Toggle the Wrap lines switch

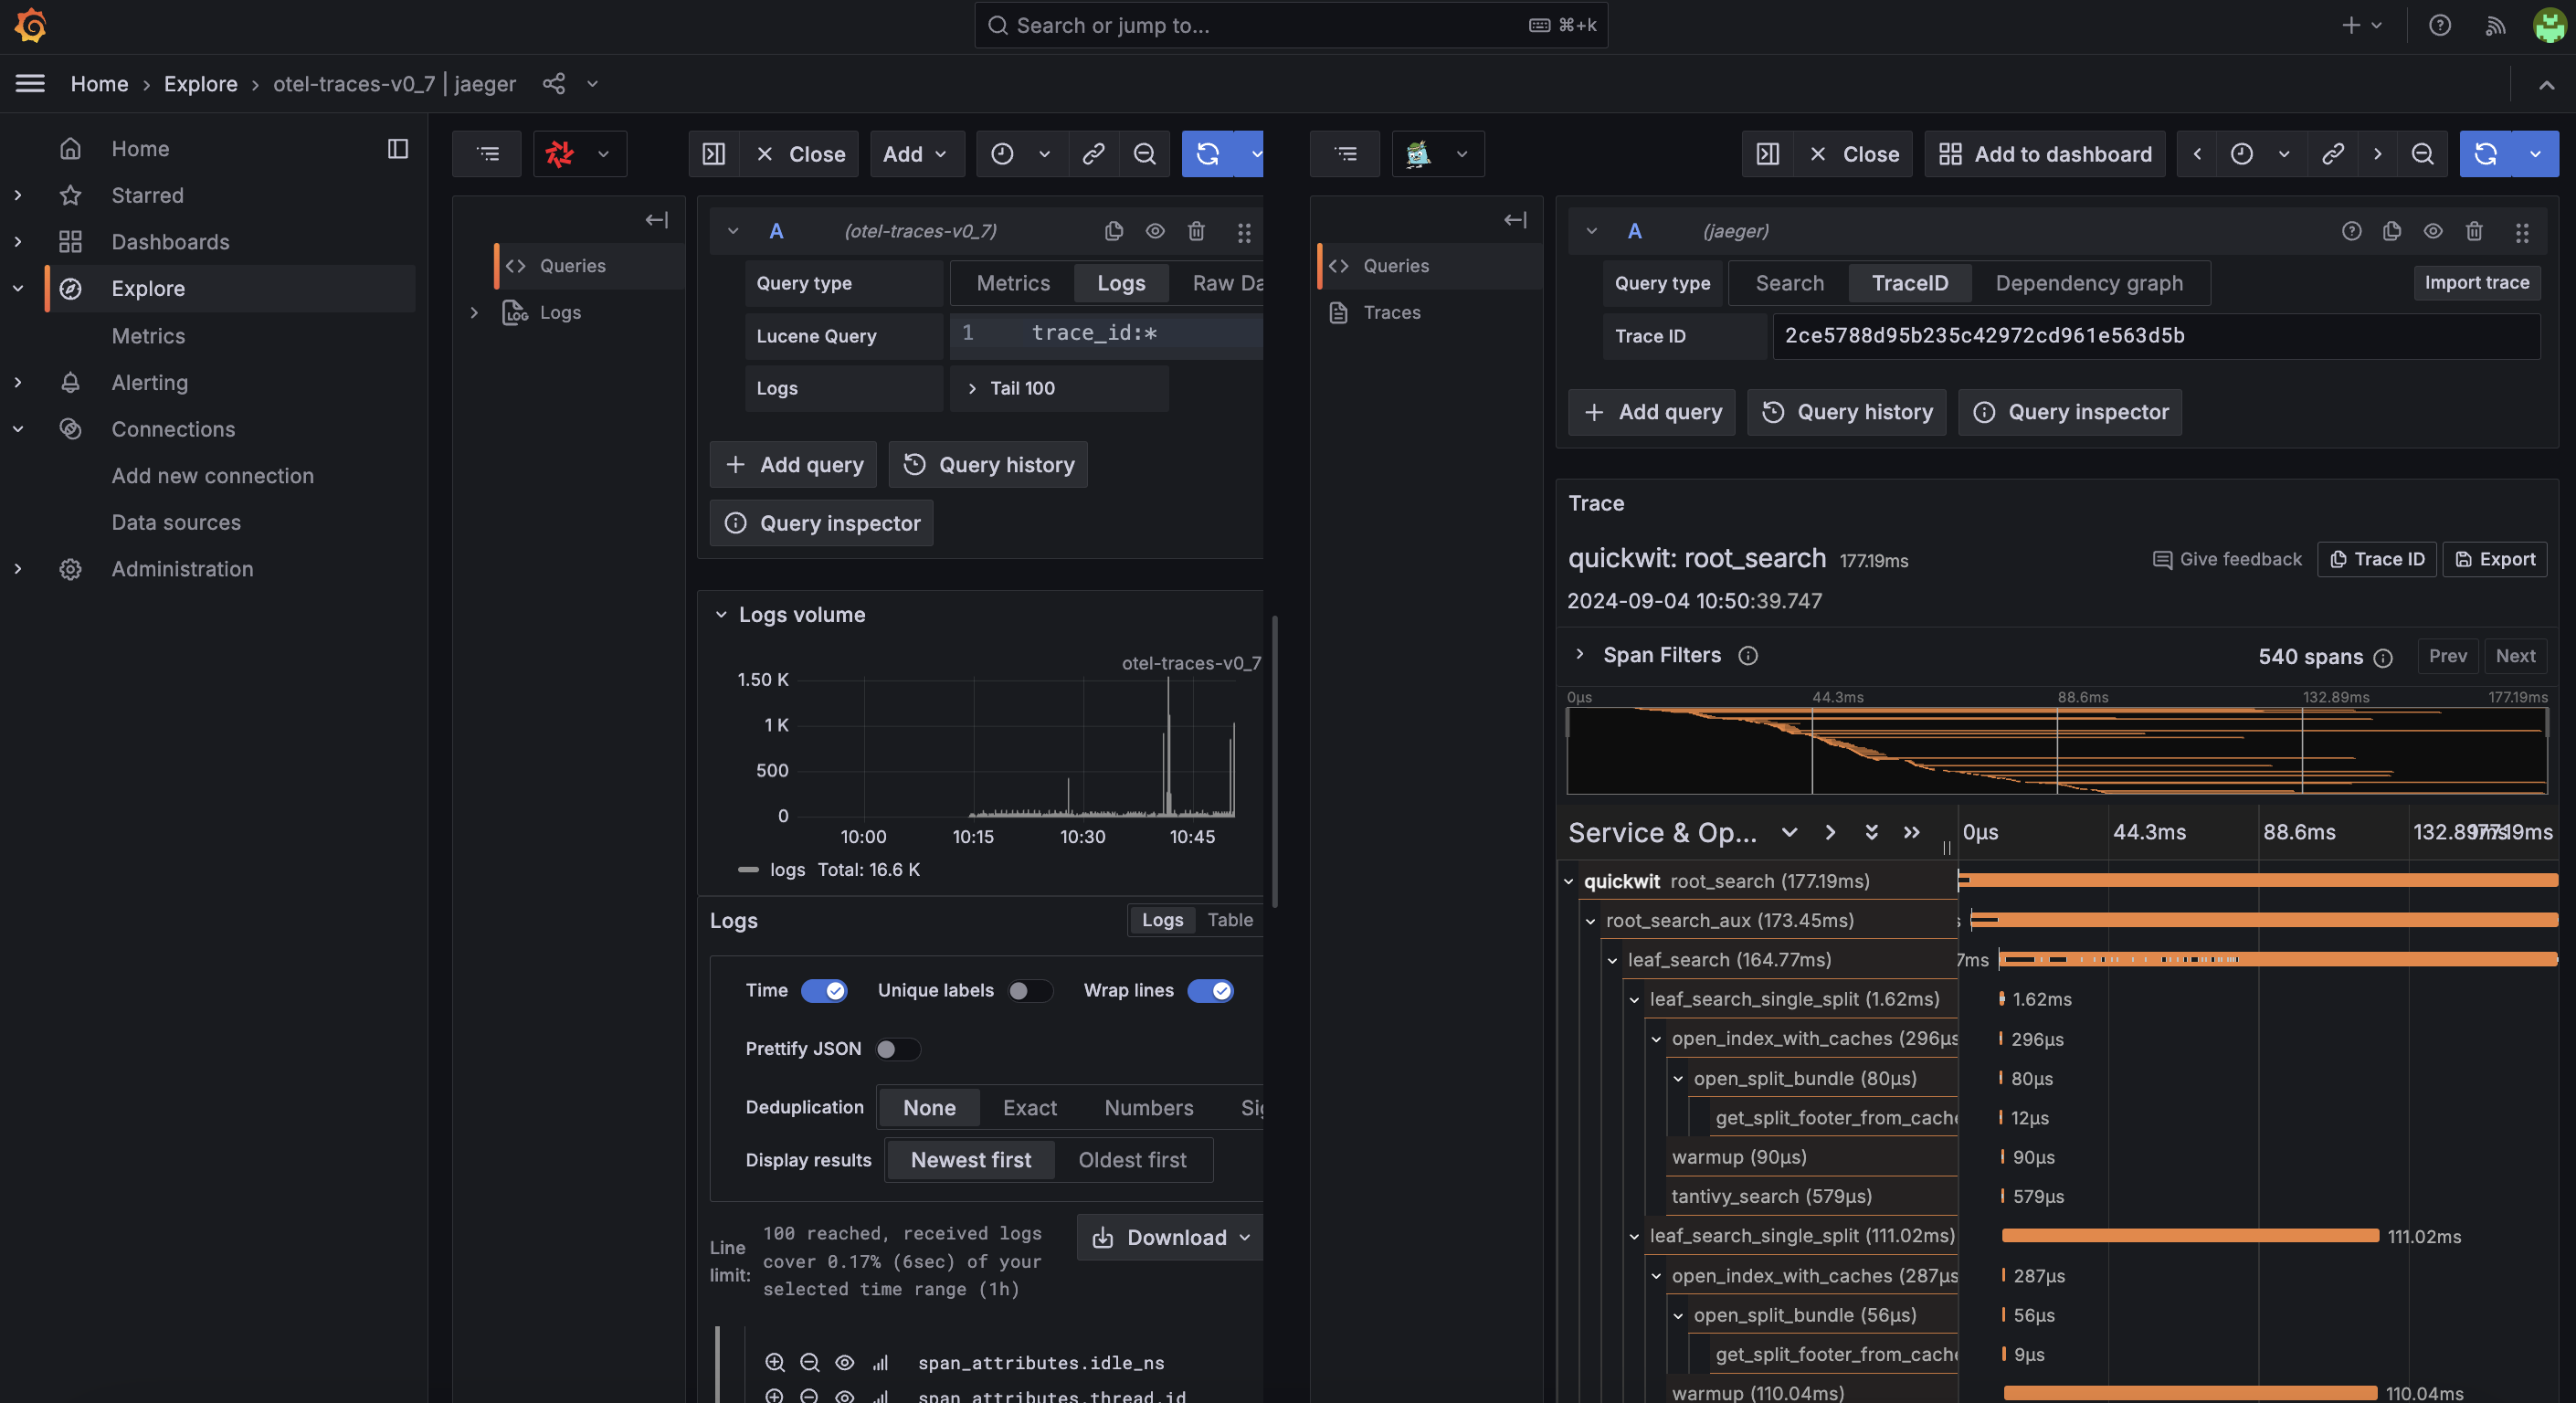point(1210,991)
